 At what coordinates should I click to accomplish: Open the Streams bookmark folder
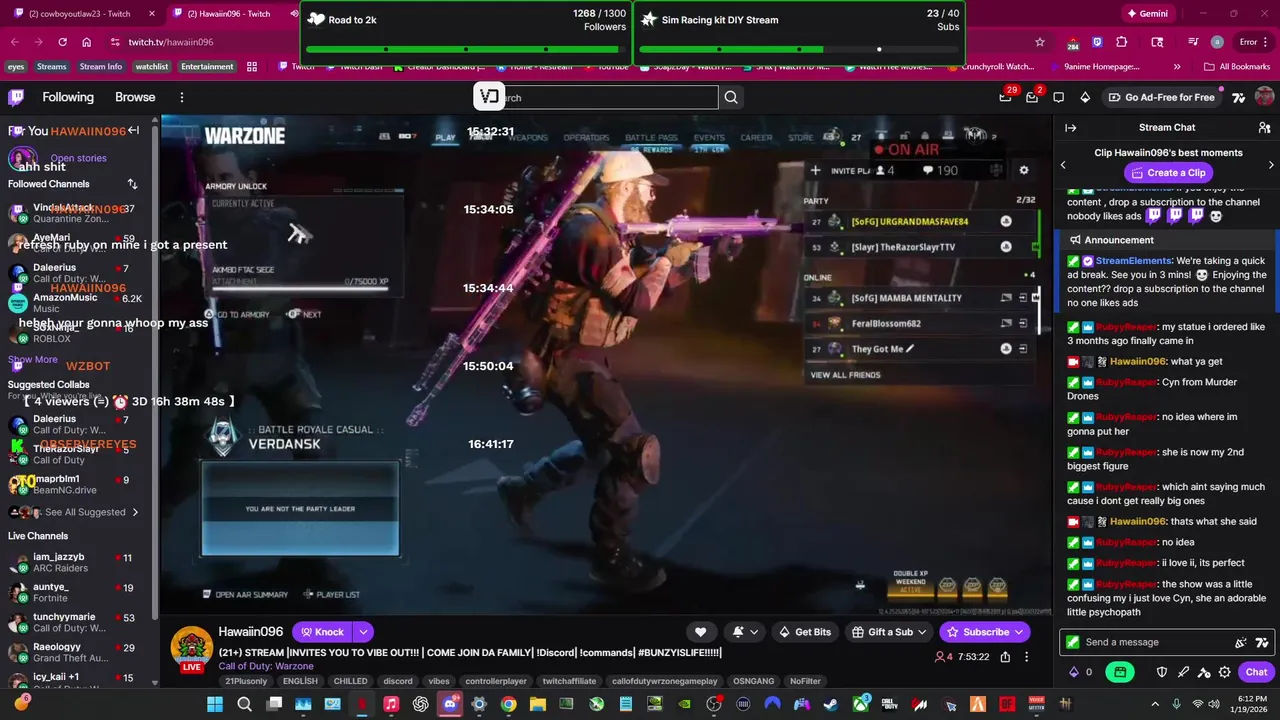coord(51,67)
